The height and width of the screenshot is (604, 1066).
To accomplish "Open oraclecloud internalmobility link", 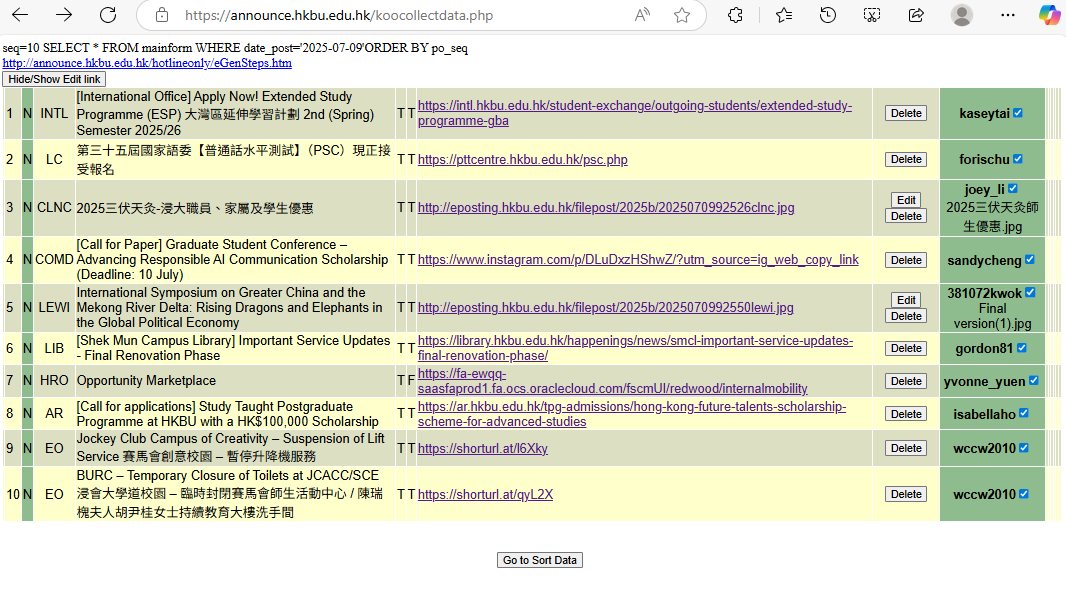I will (612, 381).
